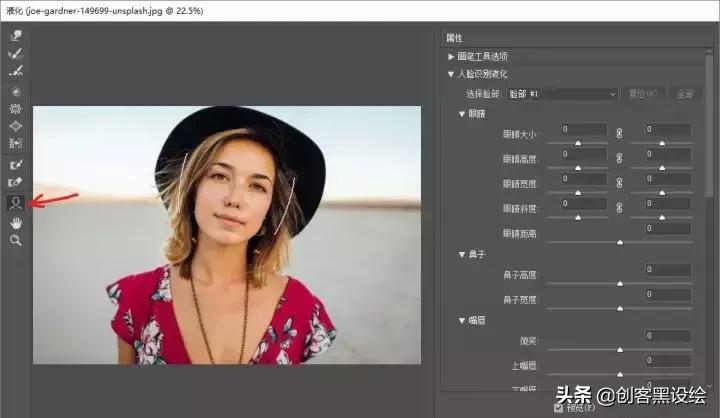Focus the upper lip (上嘴唇) value field
The width and height of the screenshot is (720, 418).
[668, 361]
